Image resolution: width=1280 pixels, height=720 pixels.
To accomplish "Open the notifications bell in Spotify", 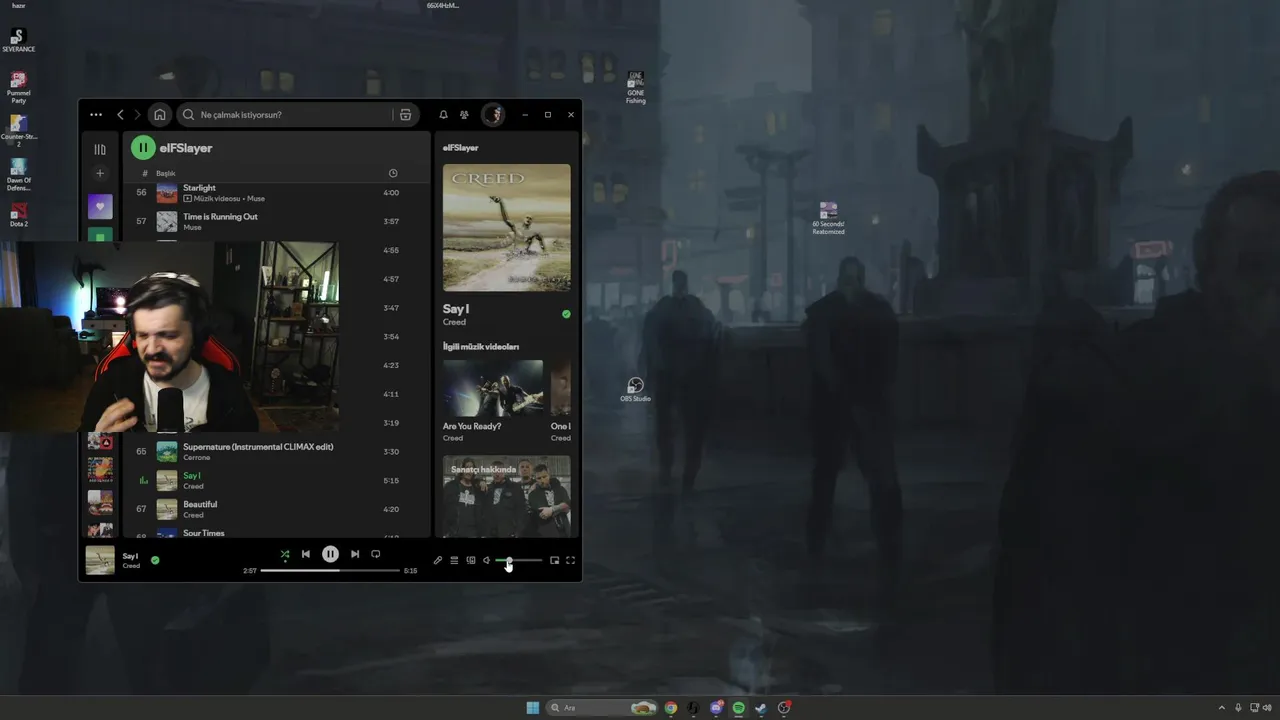I will tap(444, 115).
